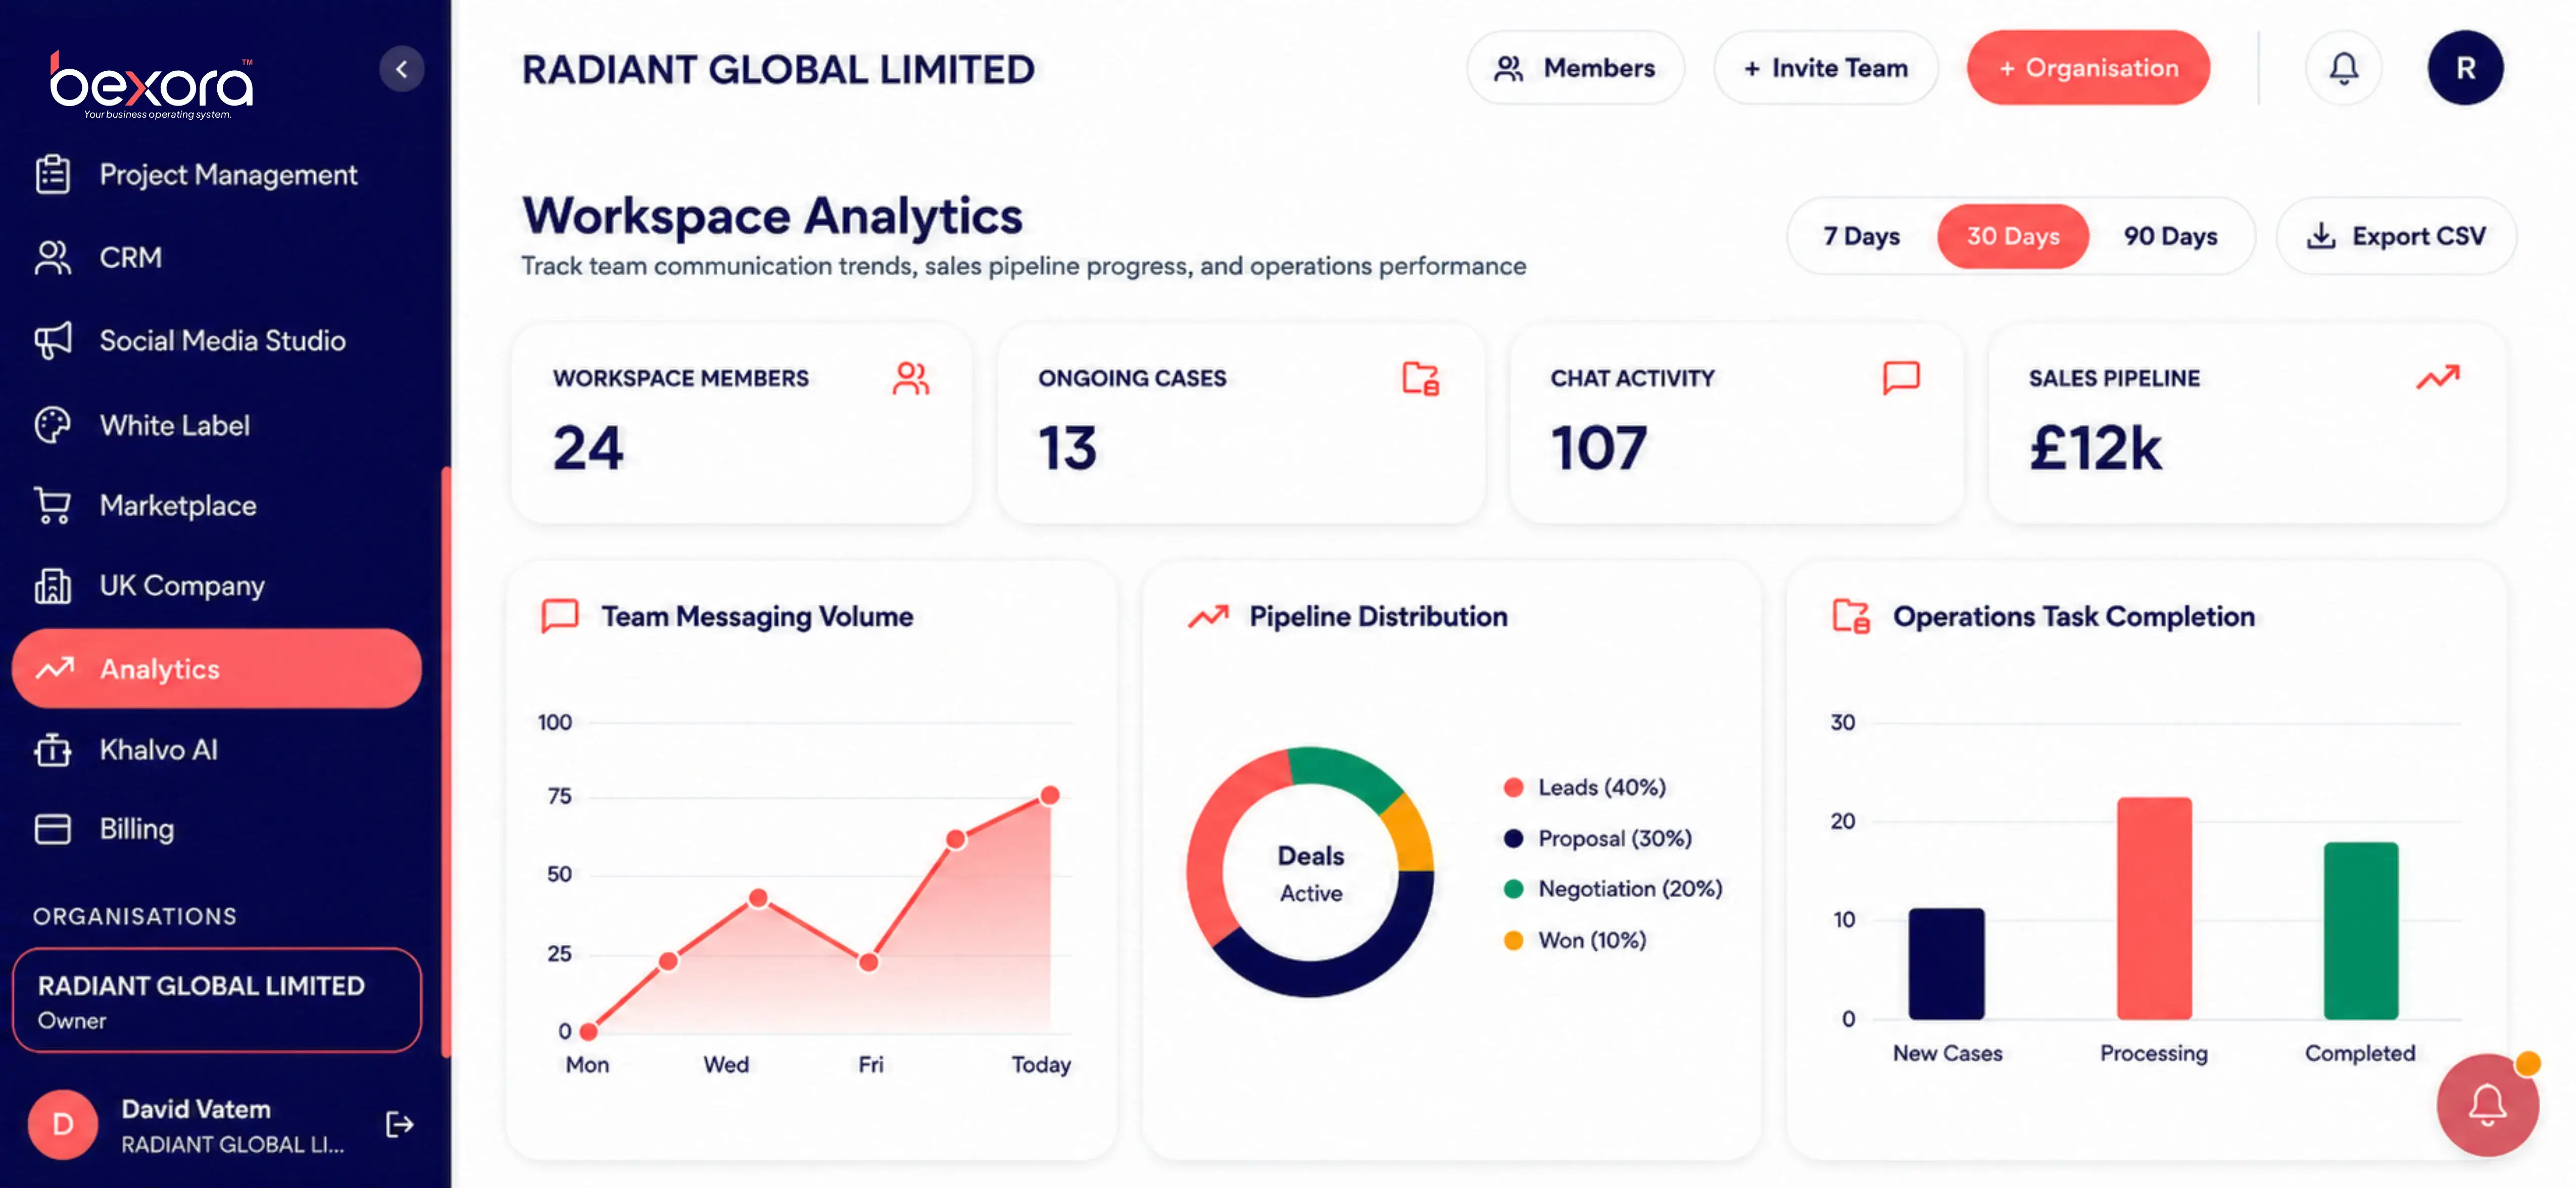2576x1188 pixels.
Task: Click the Social Media Studio megaphone icon
Action: [53, 340]
